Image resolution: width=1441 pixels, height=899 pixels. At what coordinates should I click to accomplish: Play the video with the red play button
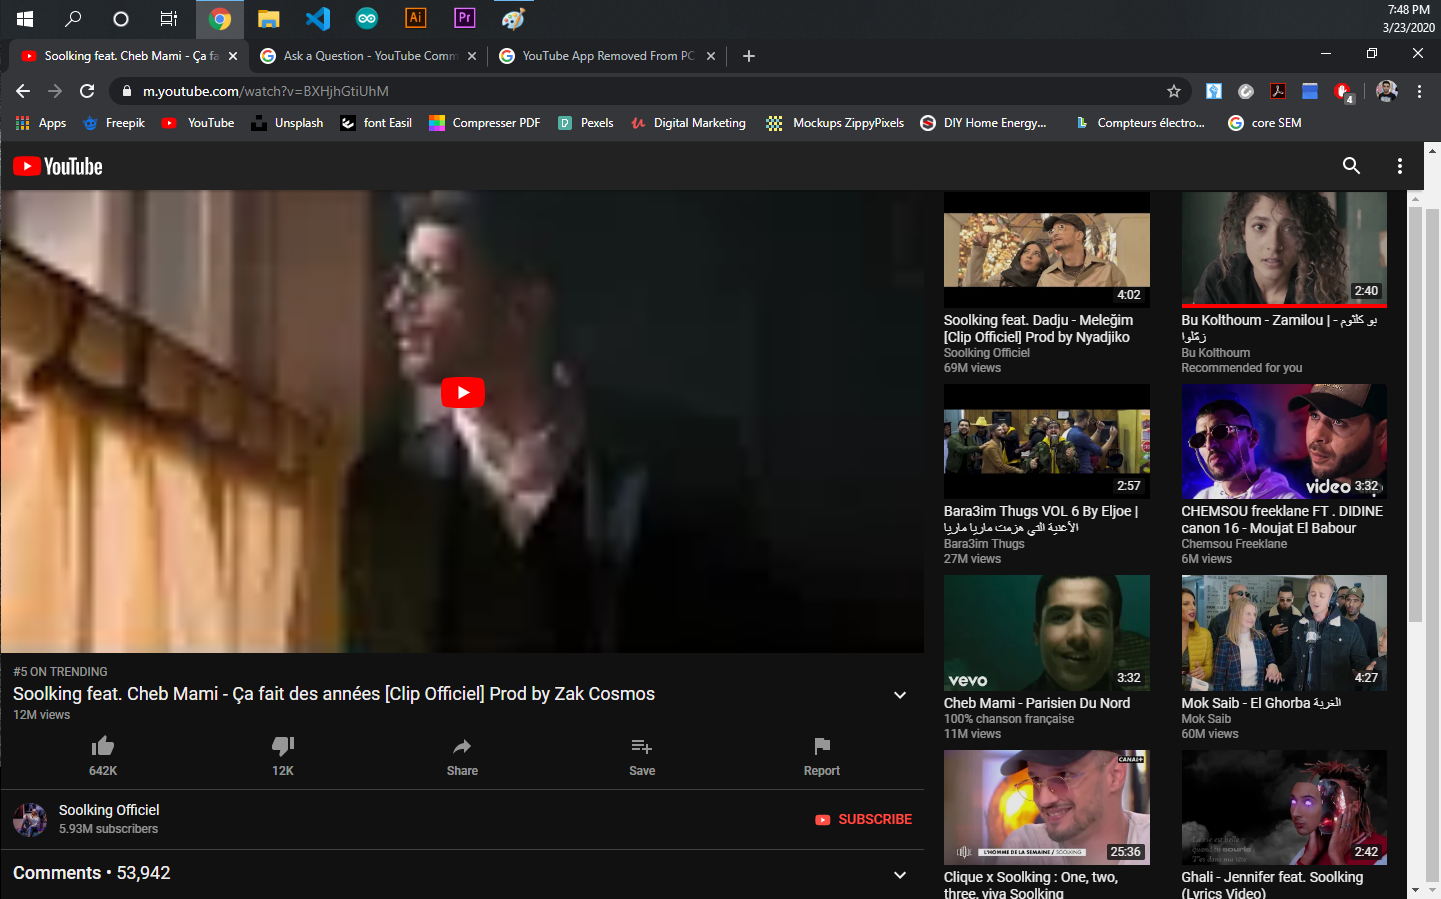tap(463, 392)
